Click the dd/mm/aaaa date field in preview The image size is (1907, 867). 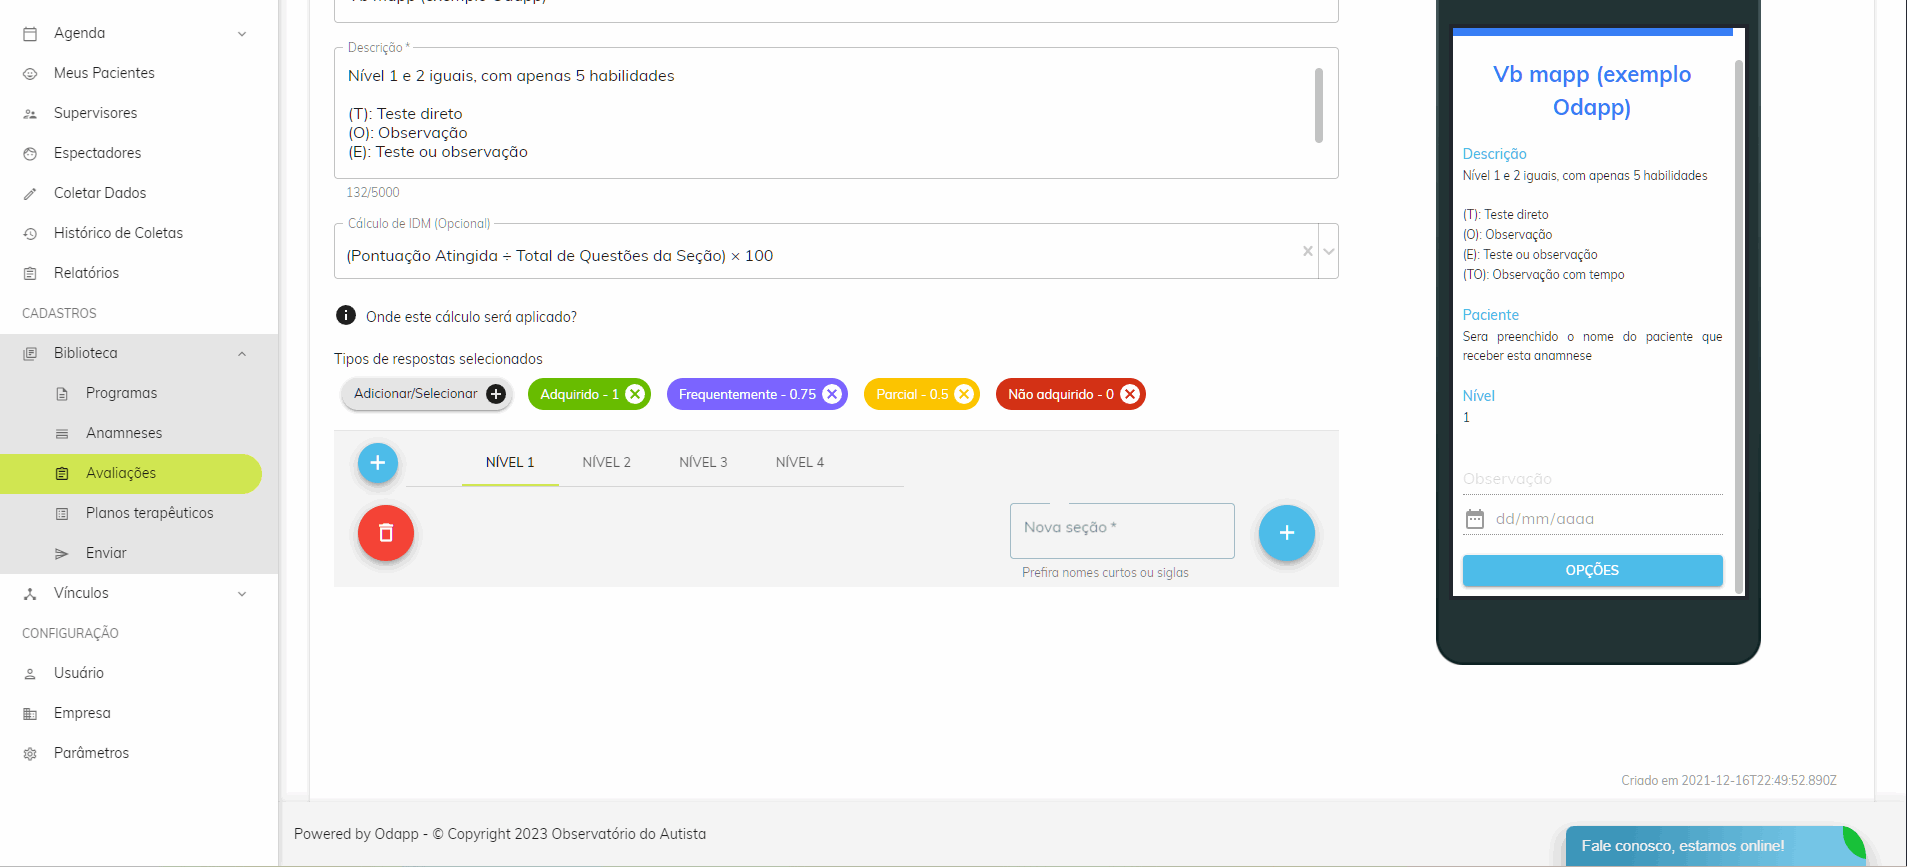(x=1593, y=519)
